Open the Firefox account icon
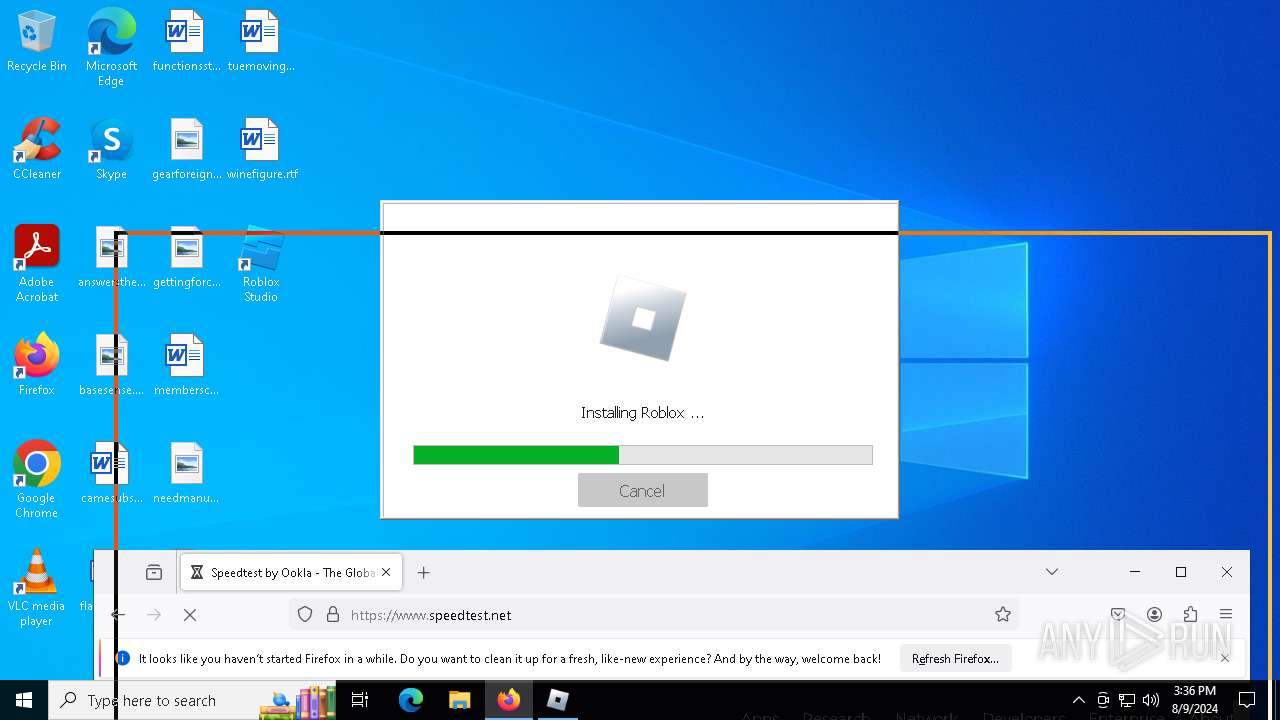The height and width of the screenshot is (720, 1280). pos(1154,615)
